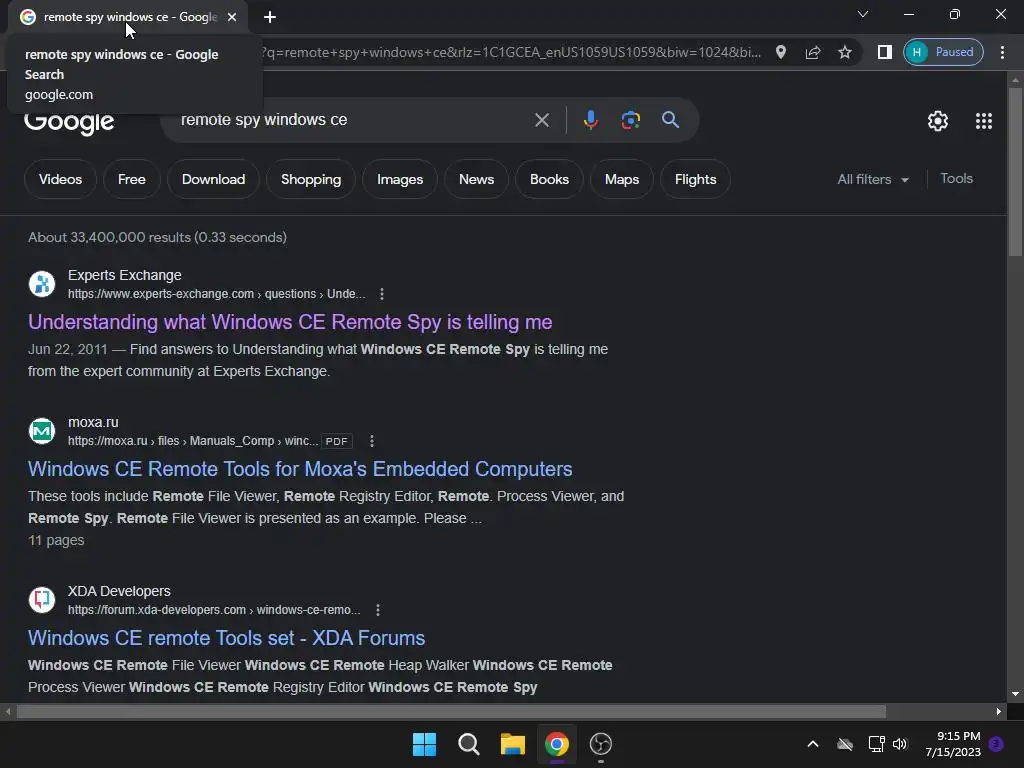This screenshot has width=1024, height=768.
Task: Open Windows taskbar search
Action: [468, 744]
